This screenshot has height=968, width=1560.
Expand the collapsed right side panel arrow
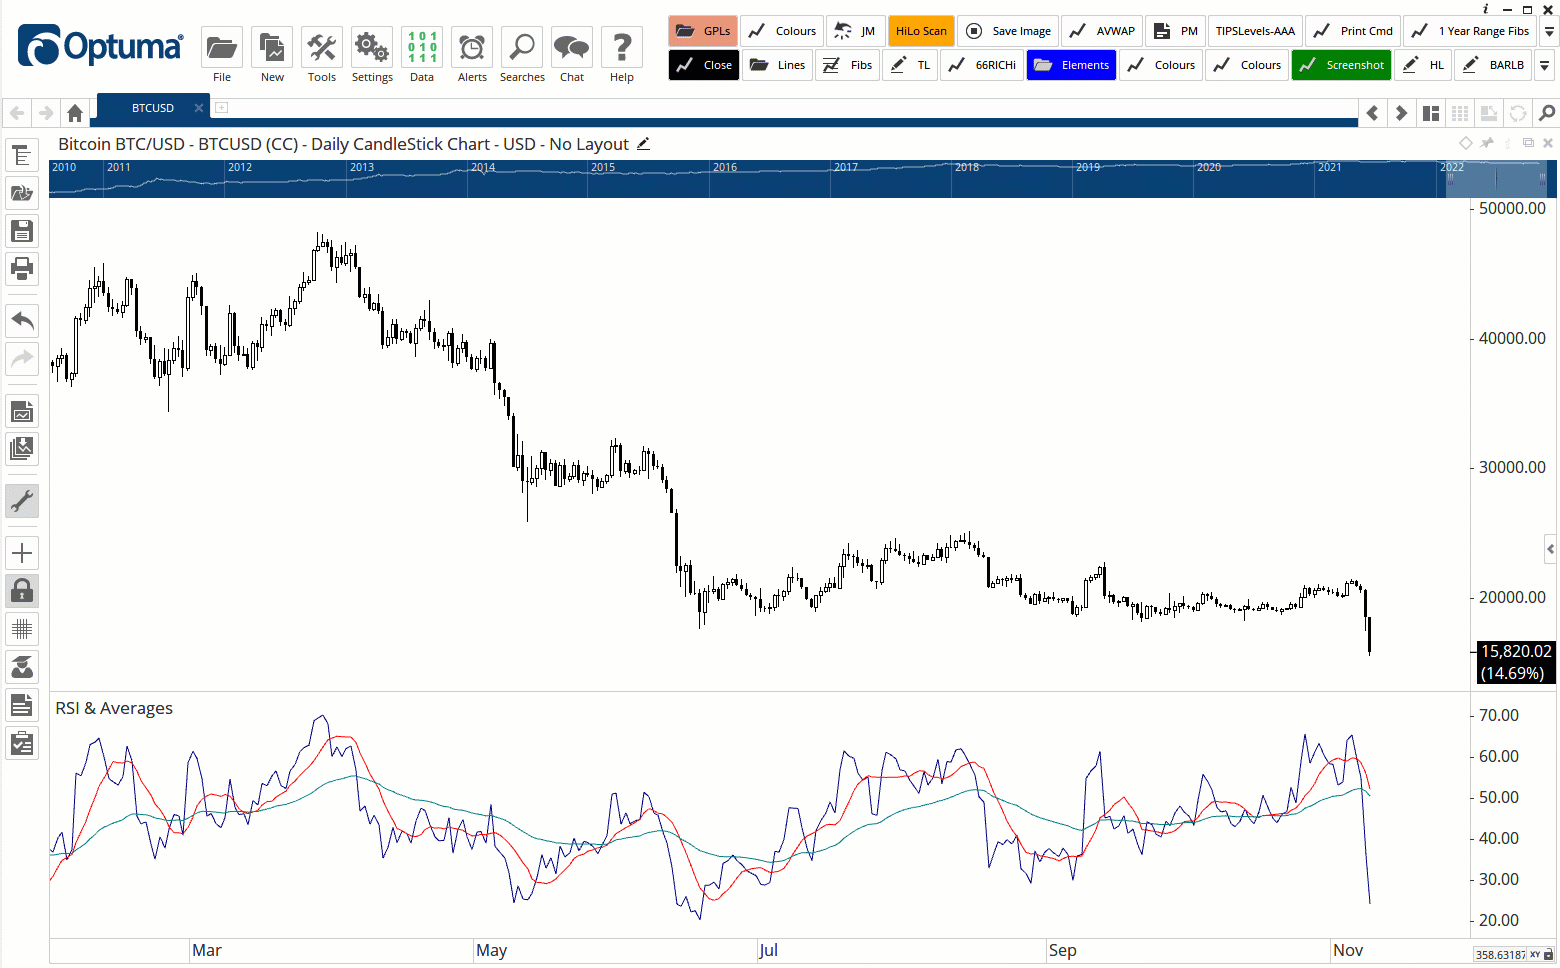point(1550,549)
